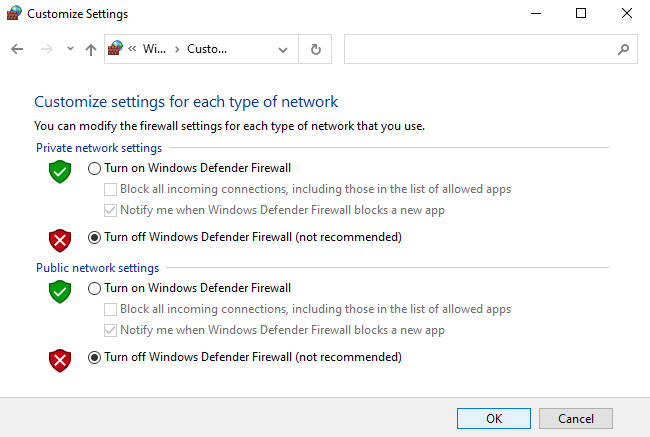Go up one level with up arrow
This screenshot has width=650, height=437.
[x=91, y=49]
